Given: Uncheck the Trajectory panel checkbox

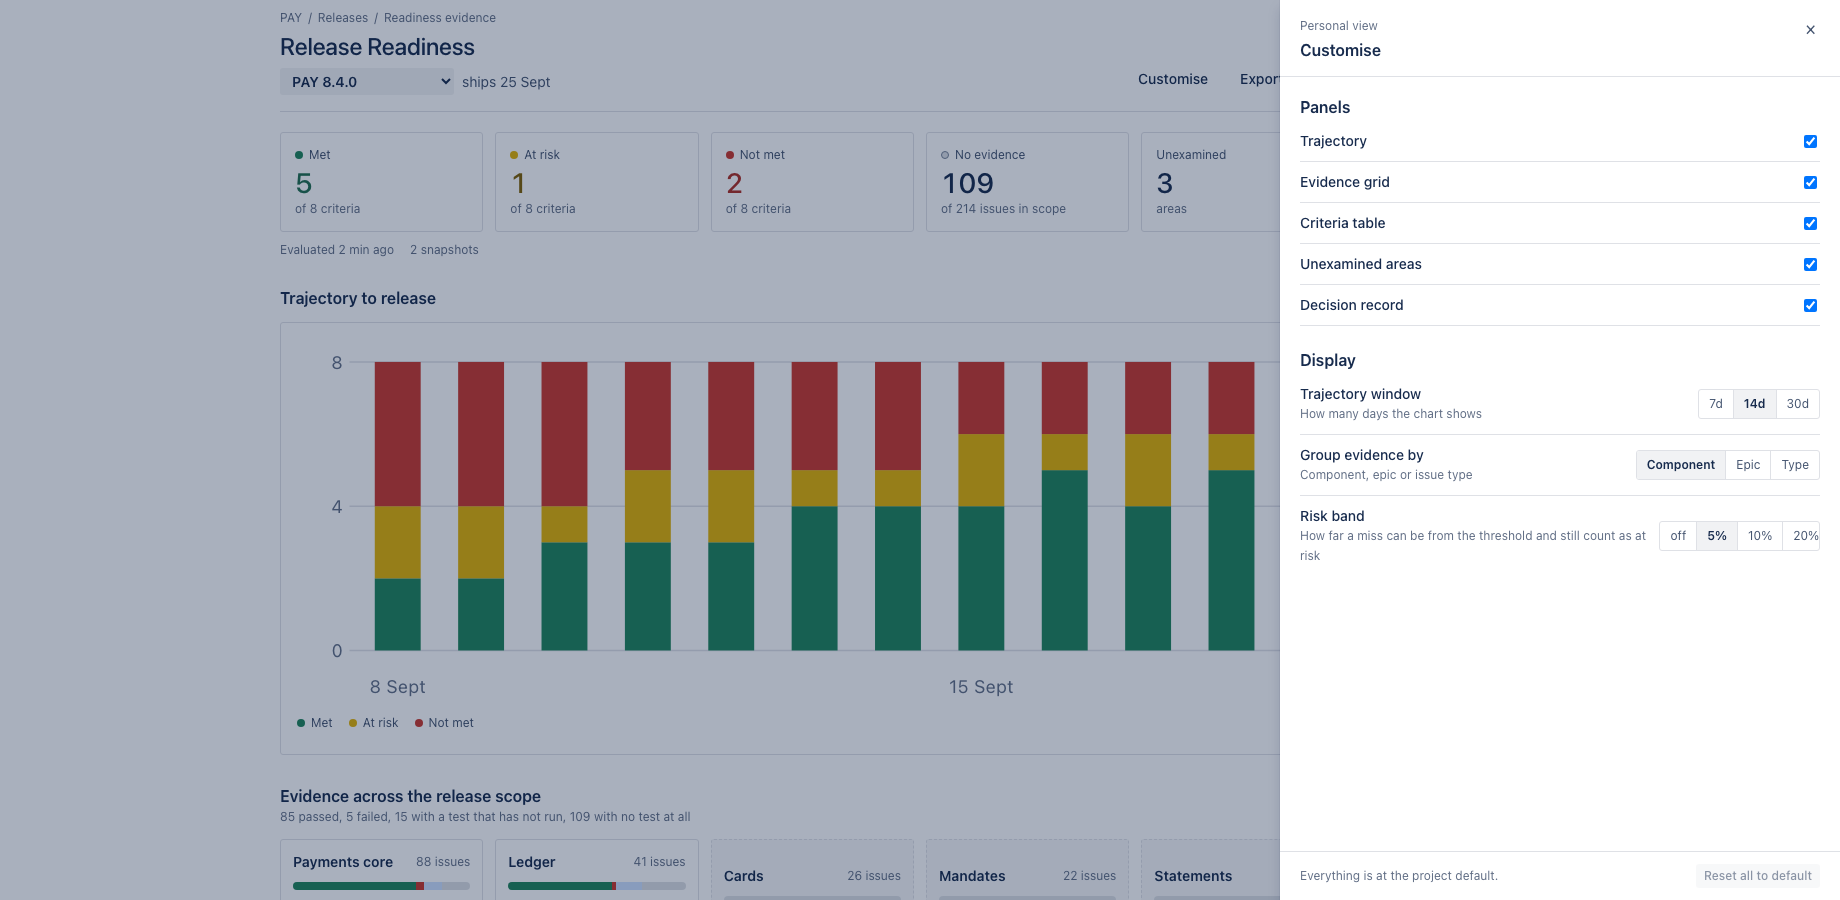Looking at the screenshot, I should [1810, 141].
